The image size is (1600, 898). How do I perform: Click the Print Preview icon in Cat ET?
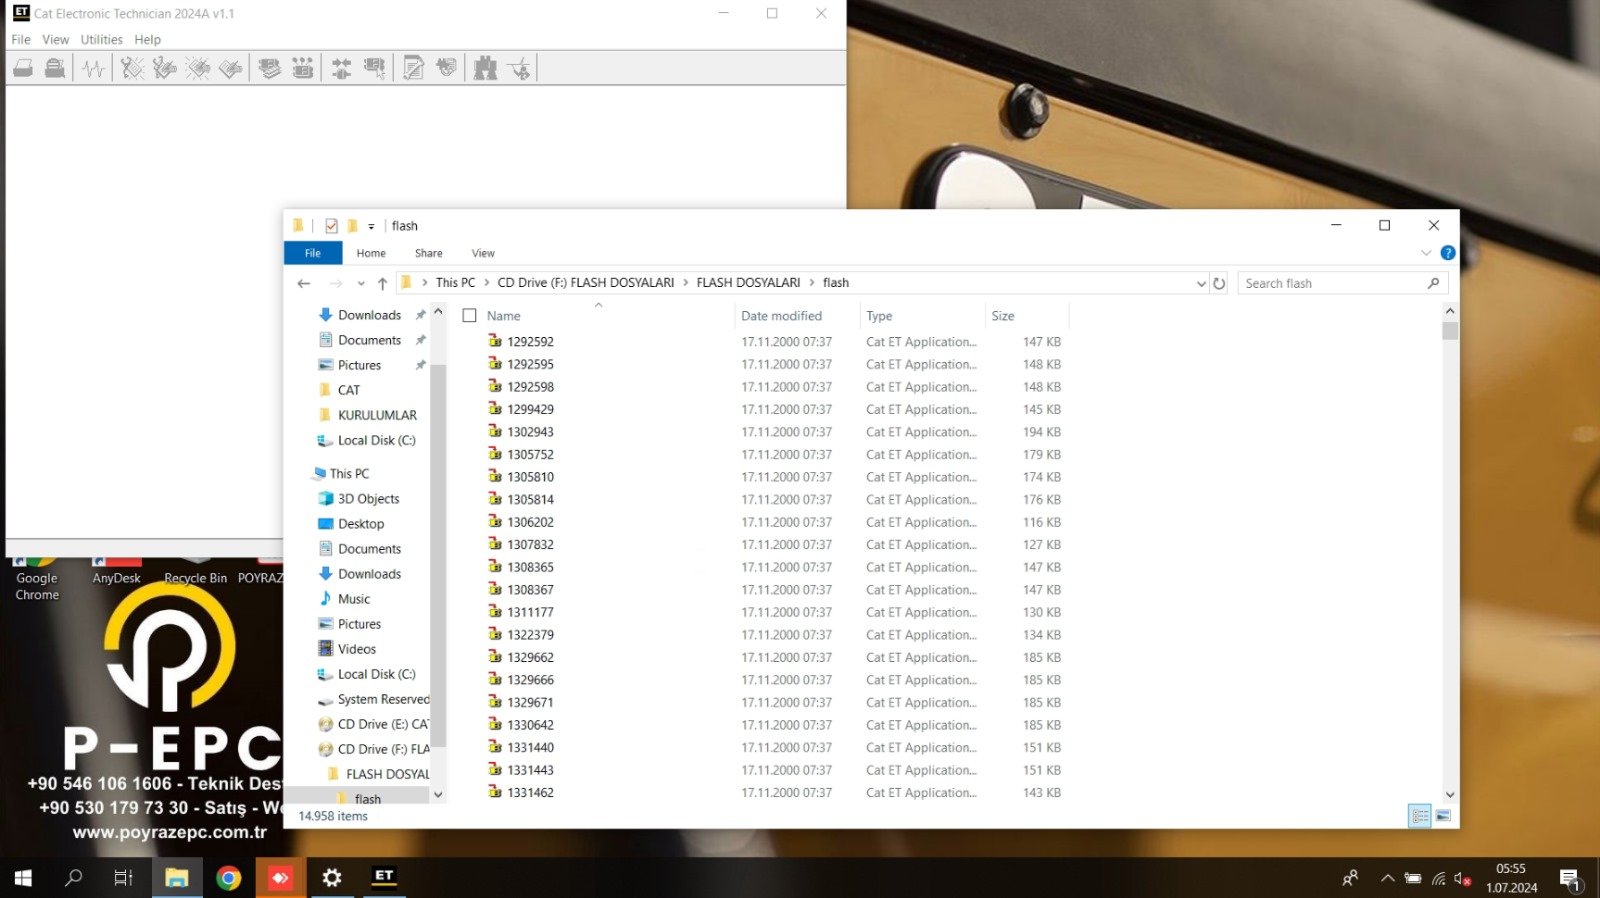(x=55, y=68)
